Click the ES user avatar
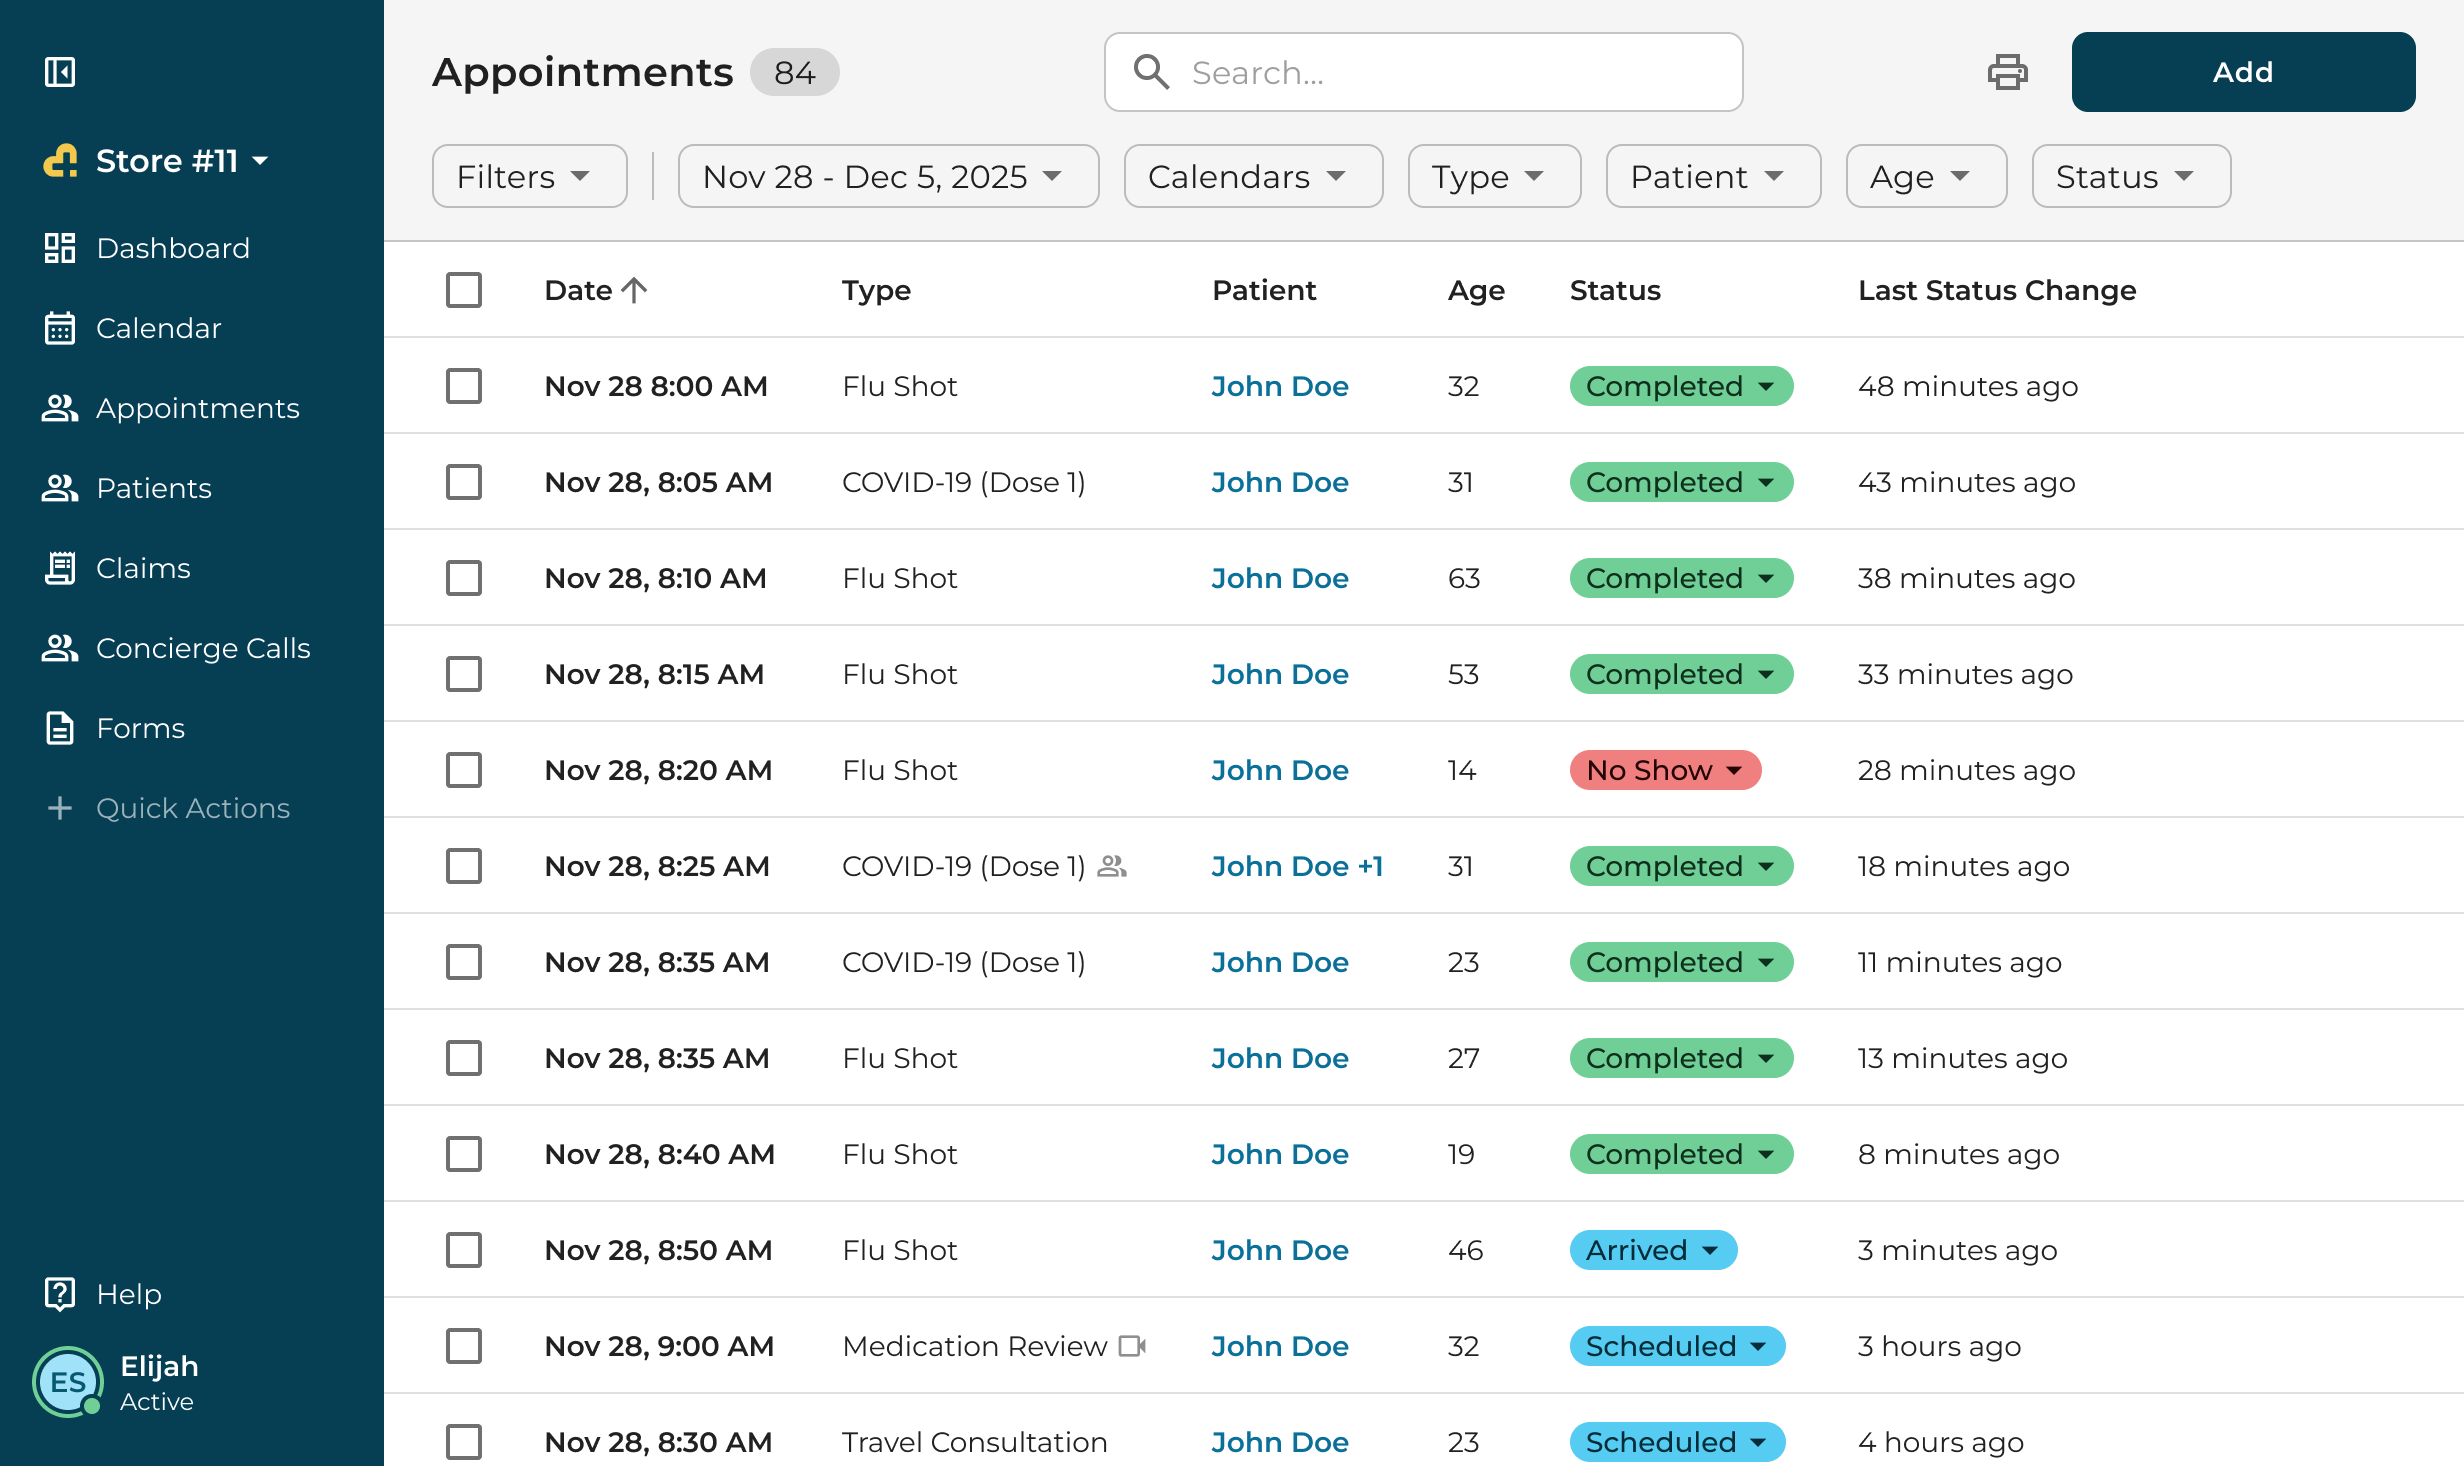The height and width of the screenshot is (1466, 2464). (x=68, y=1382)
